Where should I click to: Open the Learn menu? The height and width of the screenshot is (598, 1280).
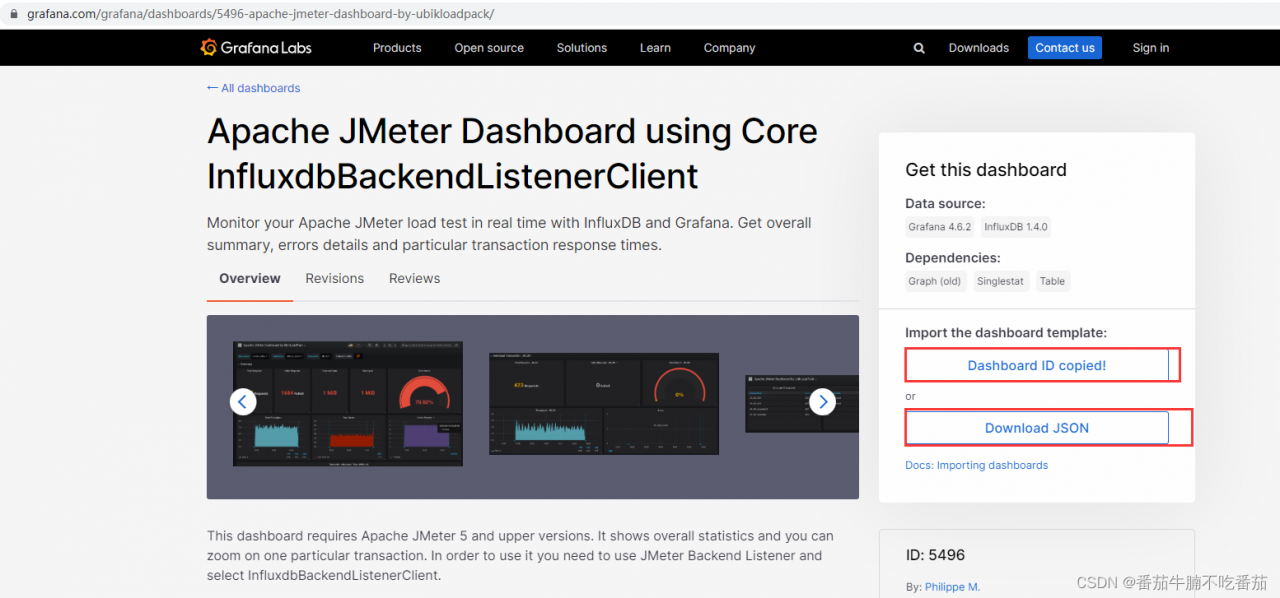(655, 48)
